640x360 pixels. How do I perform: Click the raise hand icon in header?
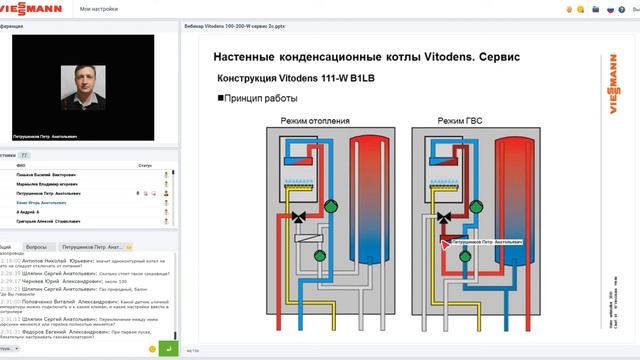click(569, 9)
